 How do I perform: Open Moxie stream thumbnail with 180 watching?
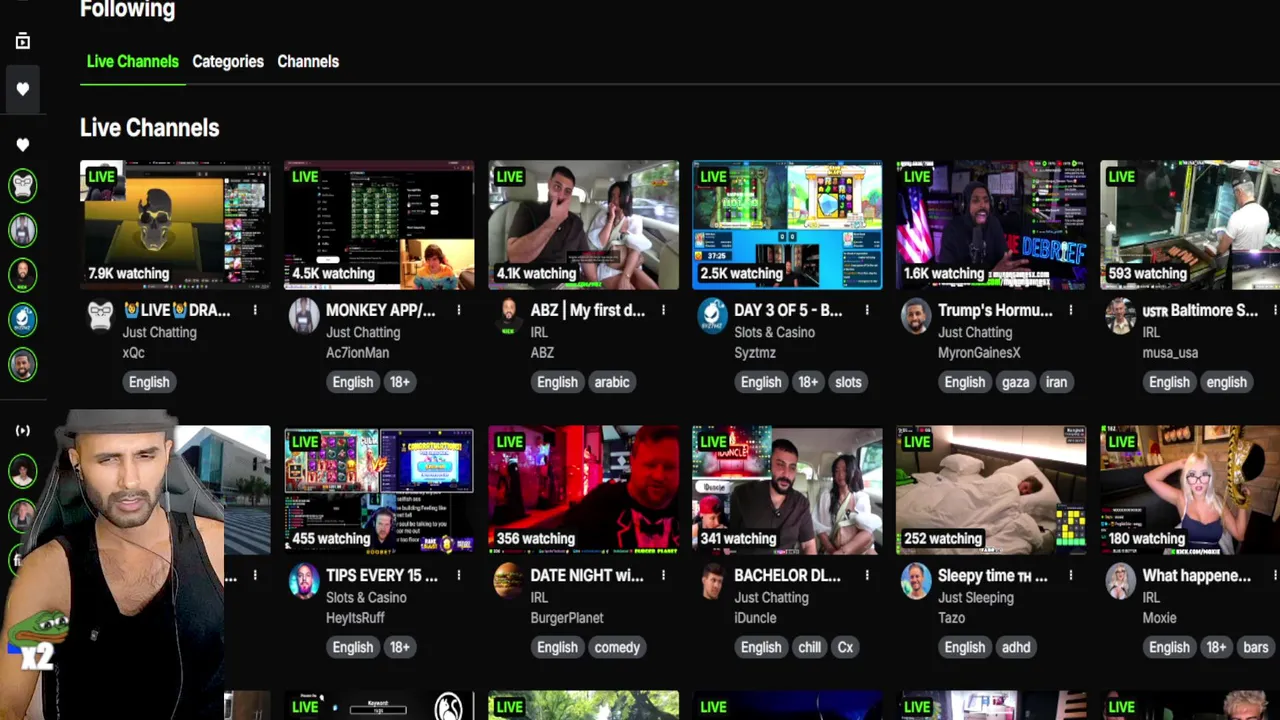pos(1190,490)
